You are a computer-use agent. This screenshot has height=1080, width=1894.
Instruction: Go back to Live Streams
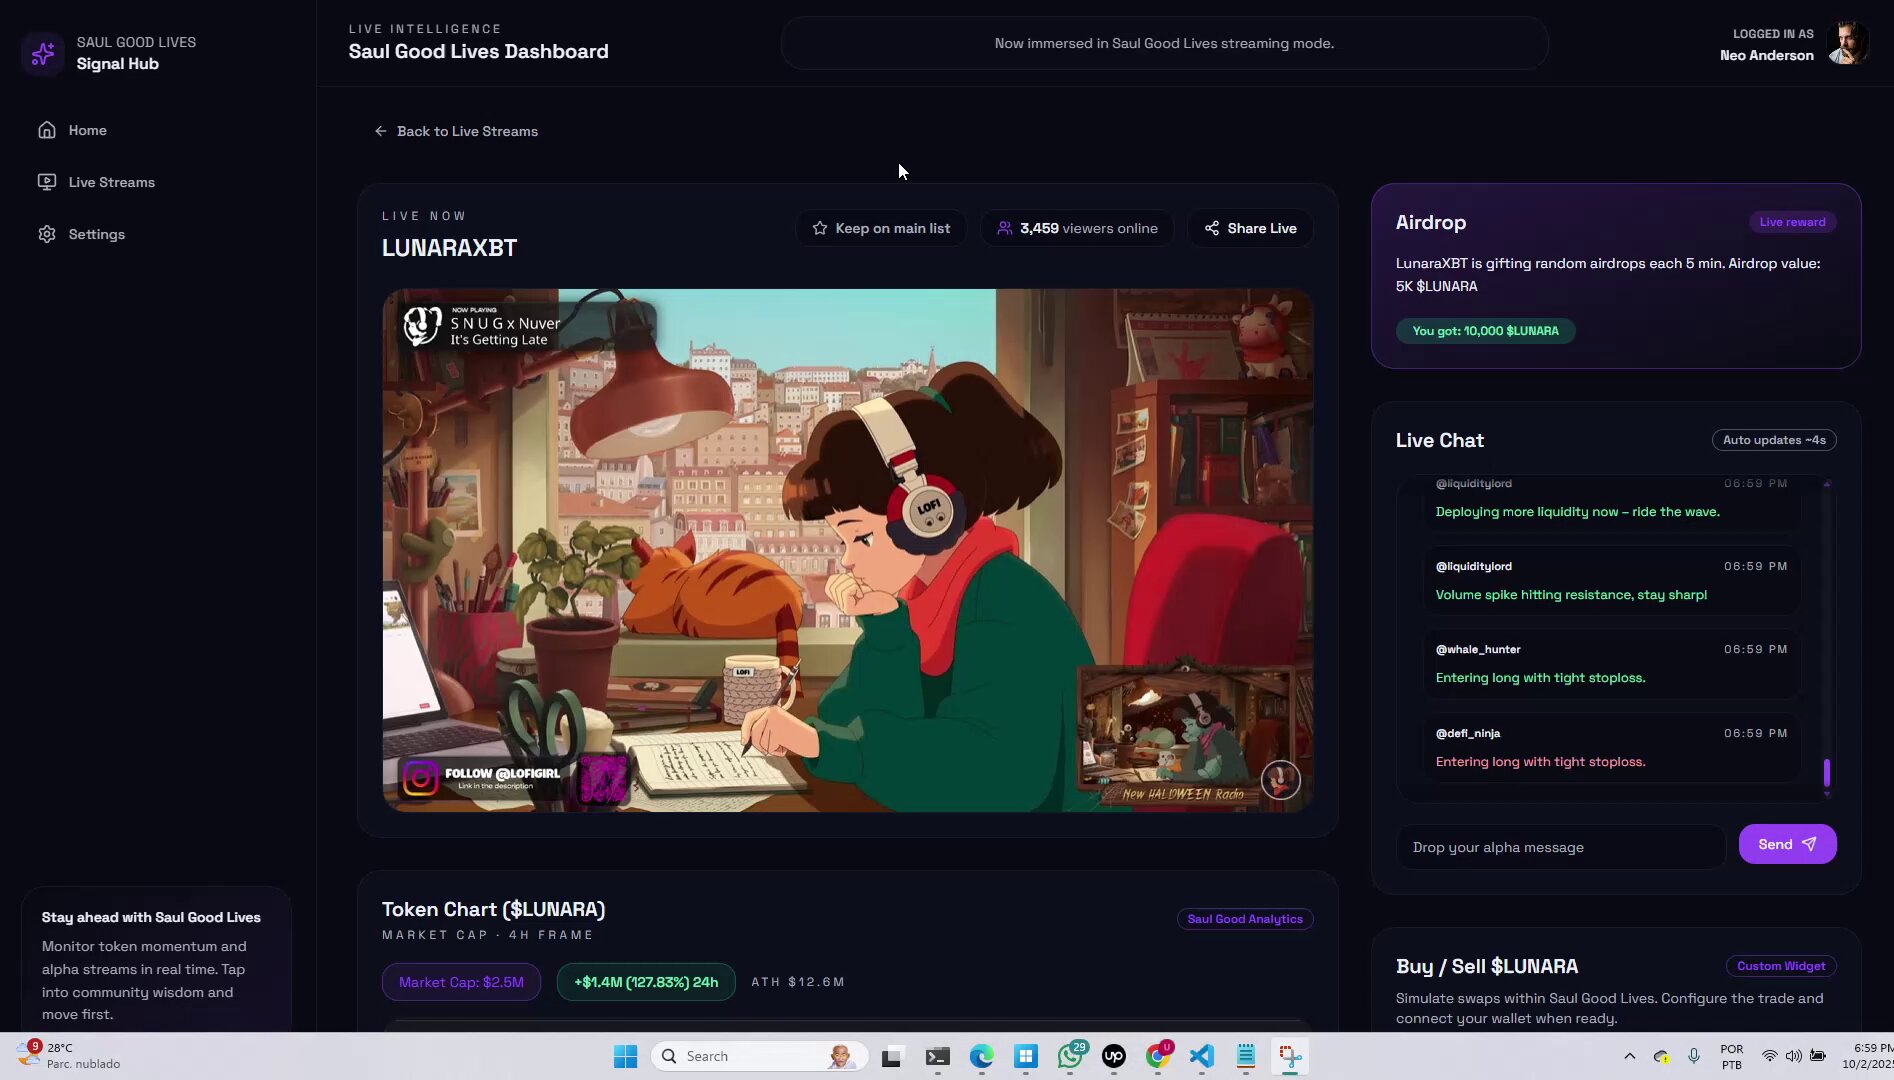point(456,131)
